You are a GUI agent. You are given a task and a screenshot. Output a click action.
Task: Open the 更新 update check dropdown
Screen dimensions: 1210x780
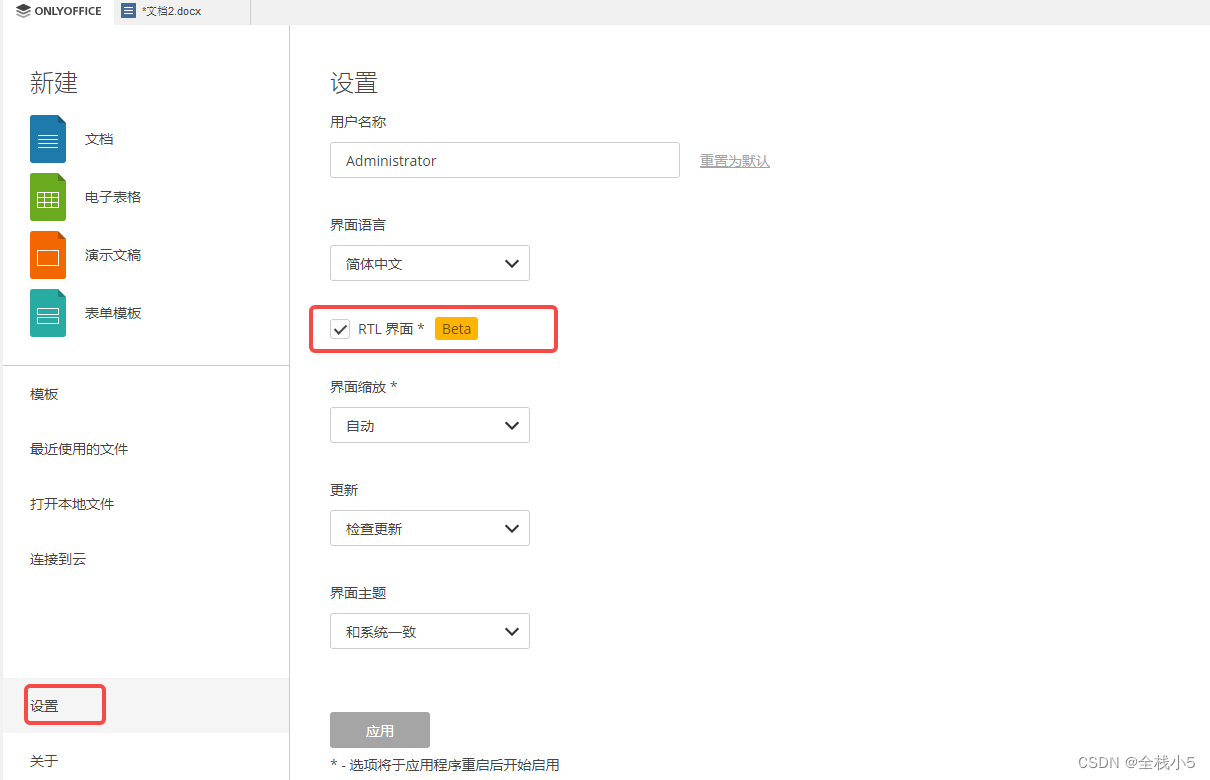click(x=430, y=528)
